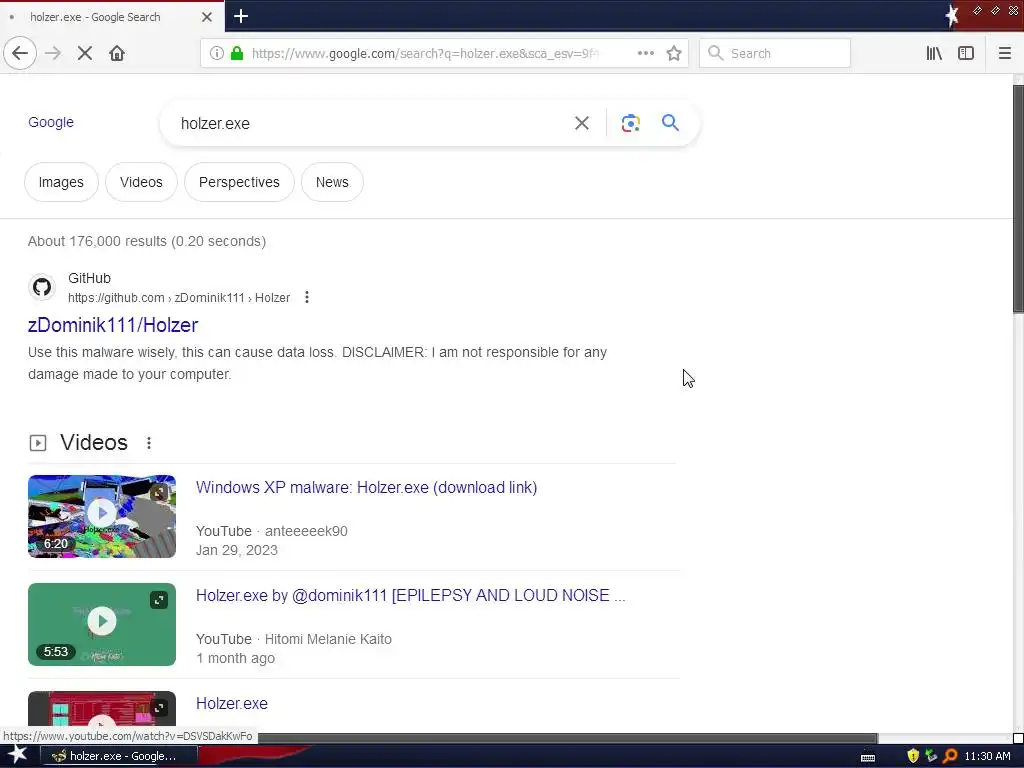Viewport: 1024px width, 768px height.
Task: Open the third Holzer.exe video link
Action: pos(232,703)
